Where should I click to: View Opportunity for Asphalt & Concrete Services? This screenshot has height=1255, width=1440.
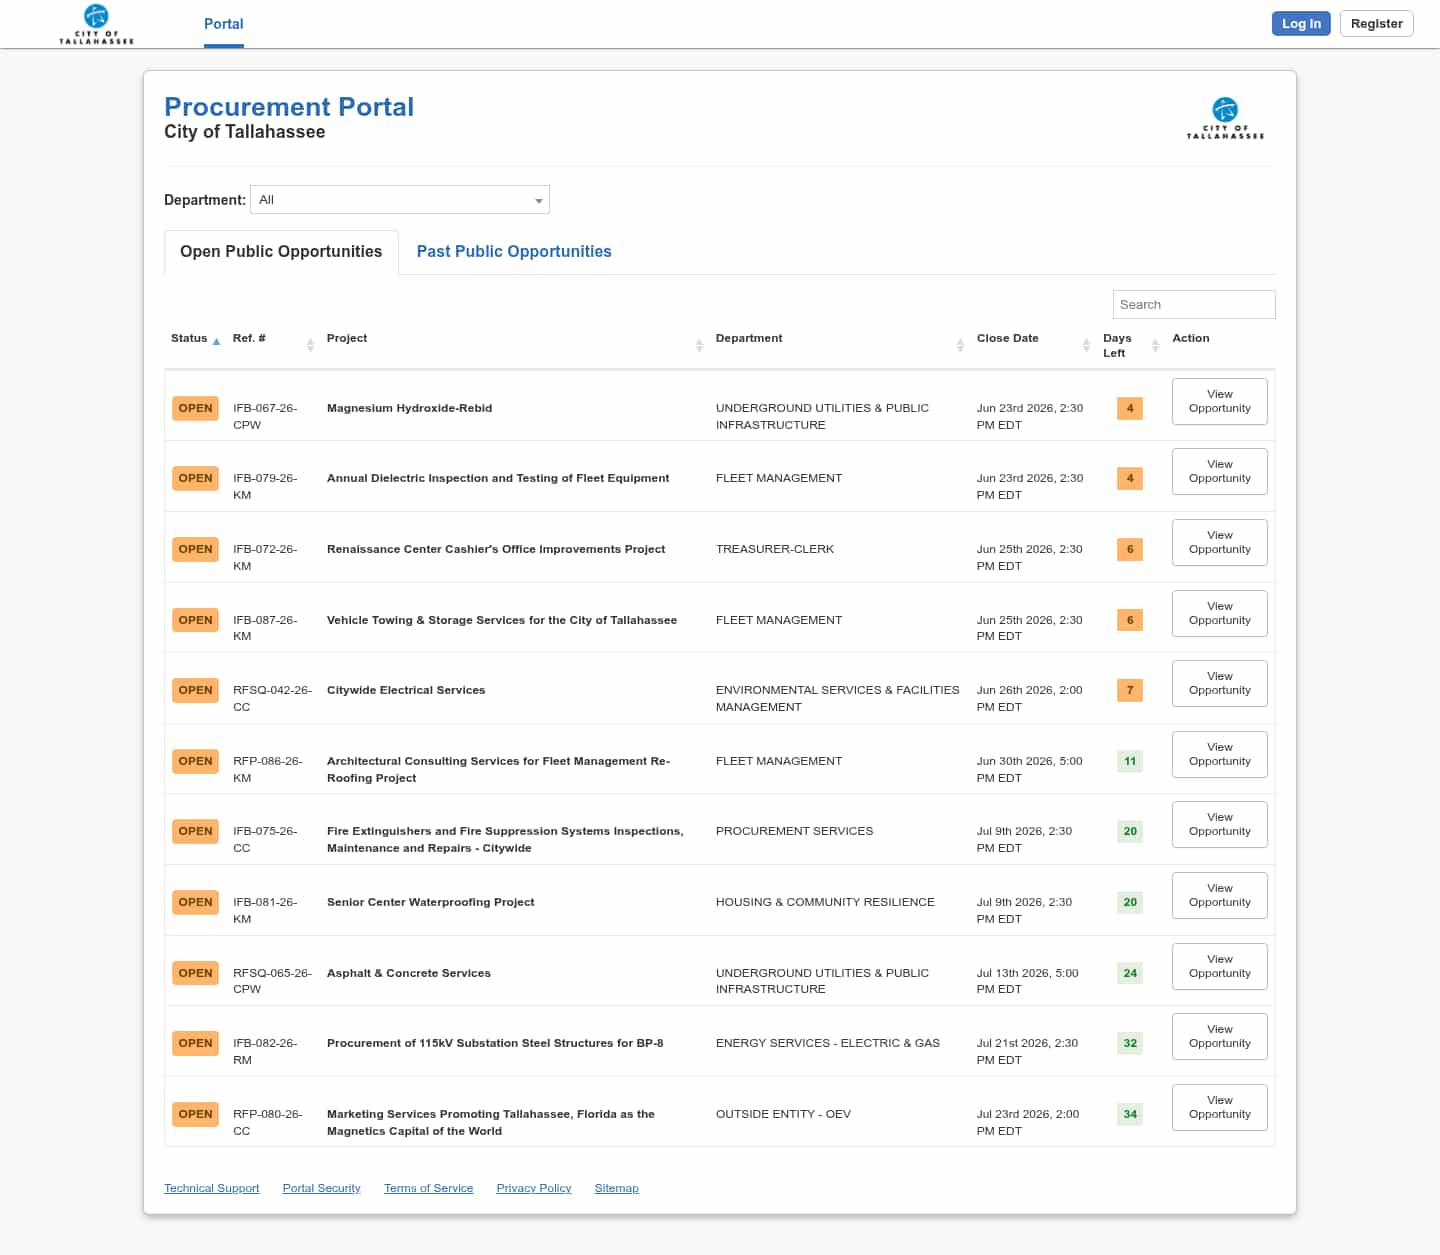click(x=1220, y=966)
